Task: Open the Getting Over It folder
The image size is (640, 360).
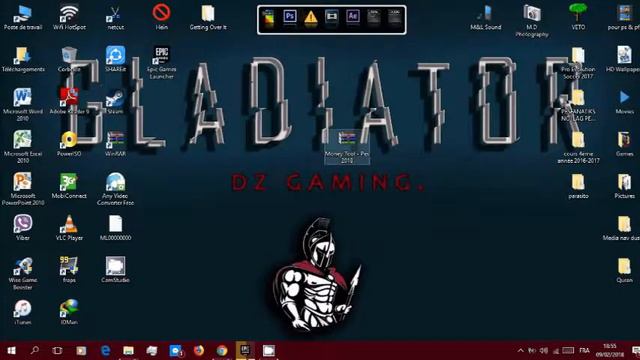Action: pyautogui.click(x=208, y=18)
